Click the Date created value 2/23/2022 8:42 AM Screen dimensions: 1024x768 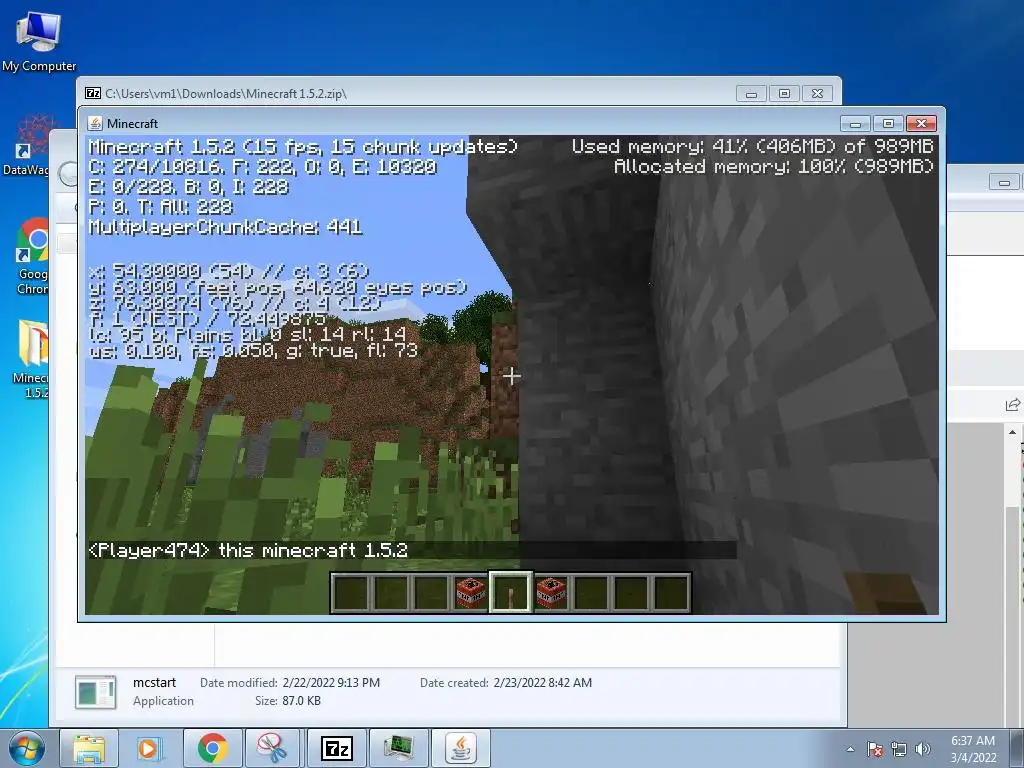543,682
